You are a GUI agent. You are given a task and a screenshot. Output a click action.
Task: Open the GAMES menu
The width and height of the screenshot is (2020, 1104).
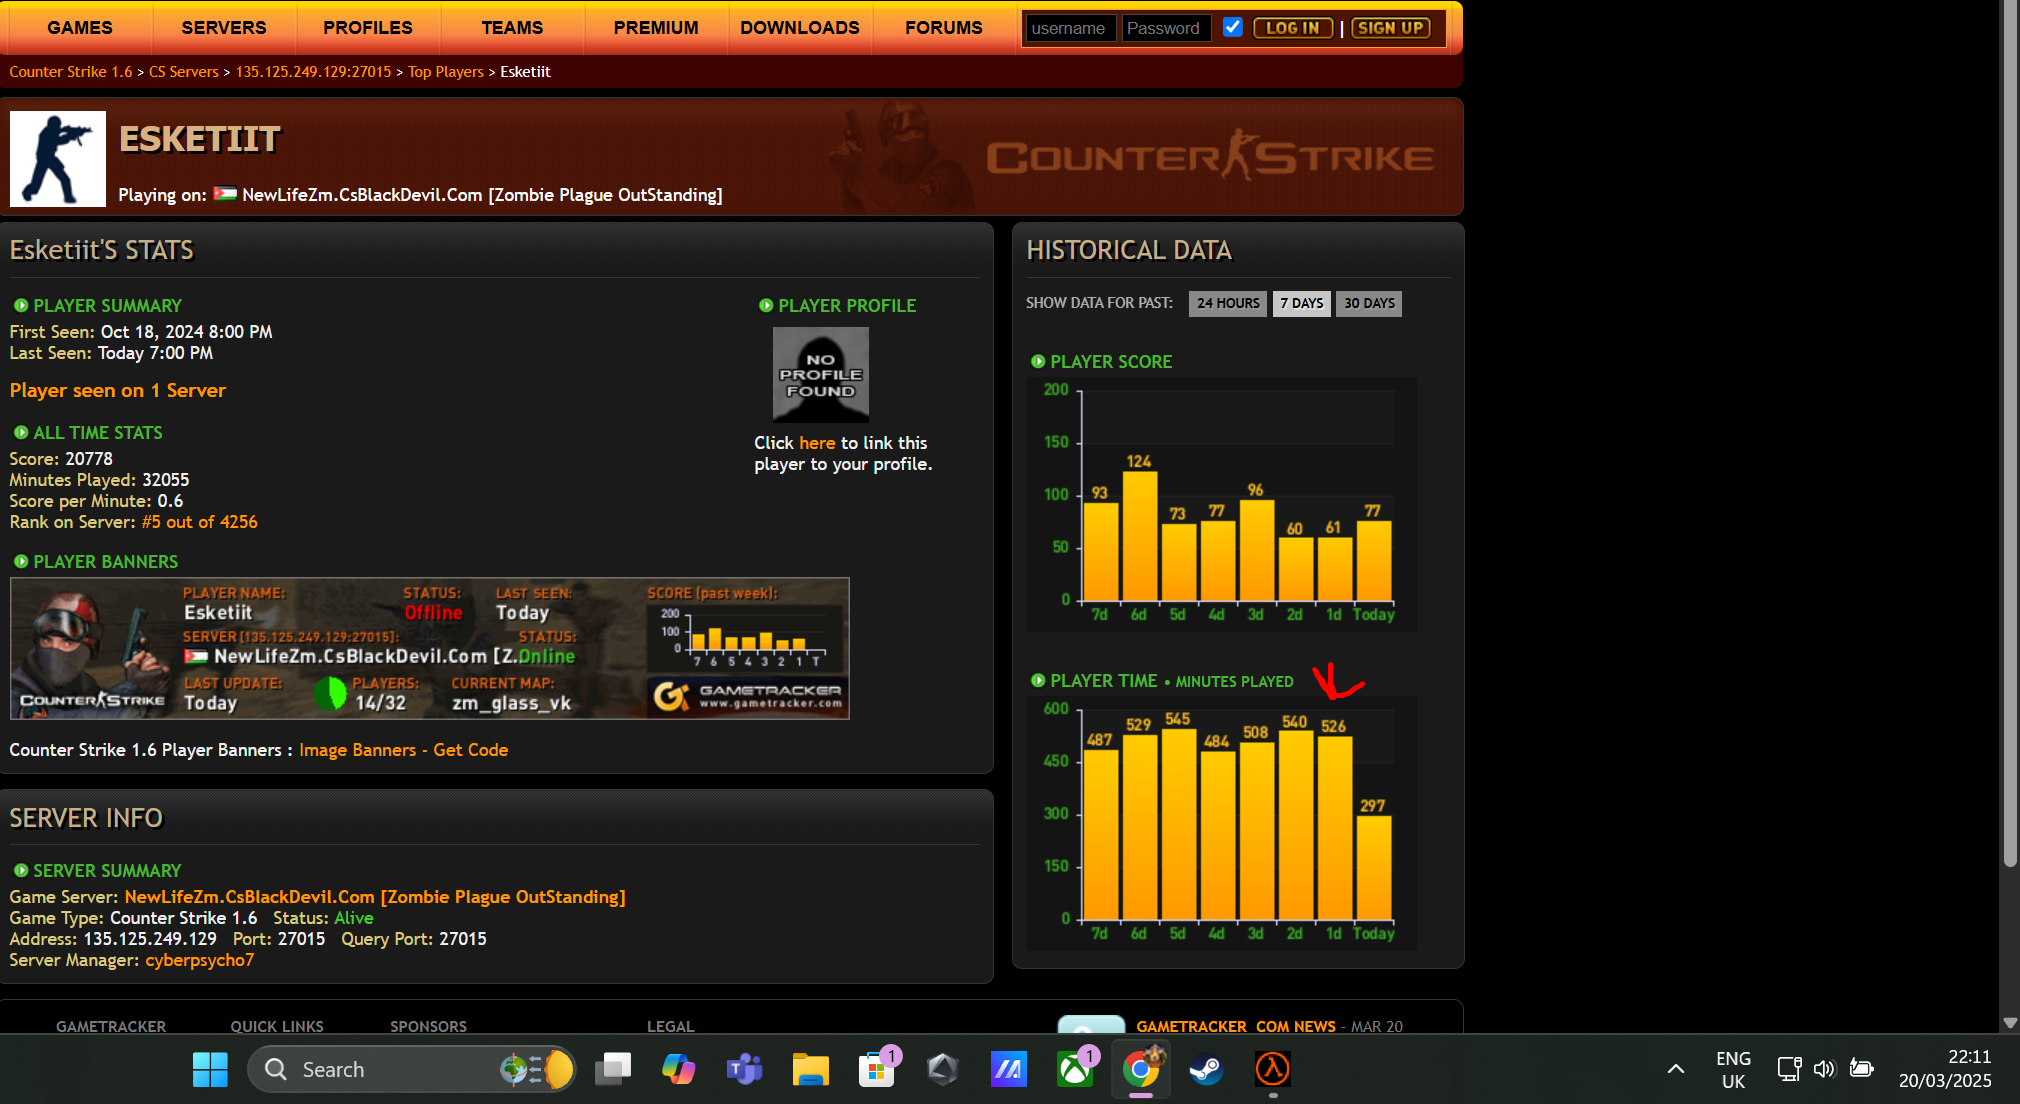80,28
